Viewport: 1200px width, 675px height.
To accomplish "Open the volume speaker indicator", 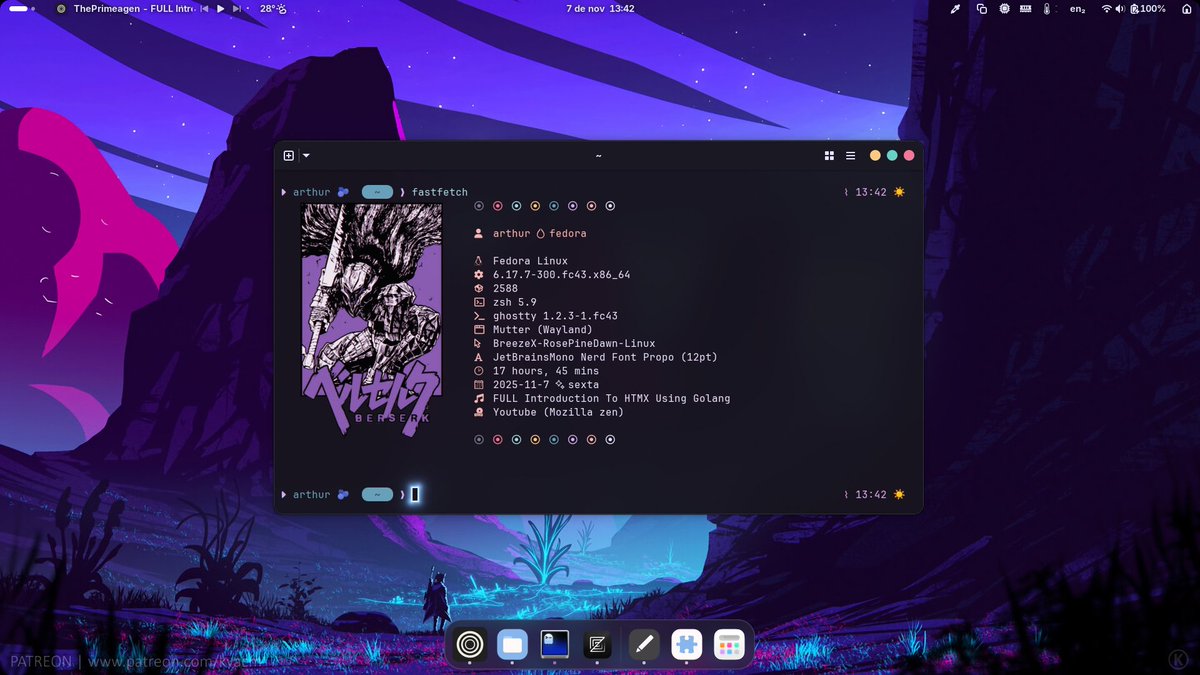I will coord(1121,8).
